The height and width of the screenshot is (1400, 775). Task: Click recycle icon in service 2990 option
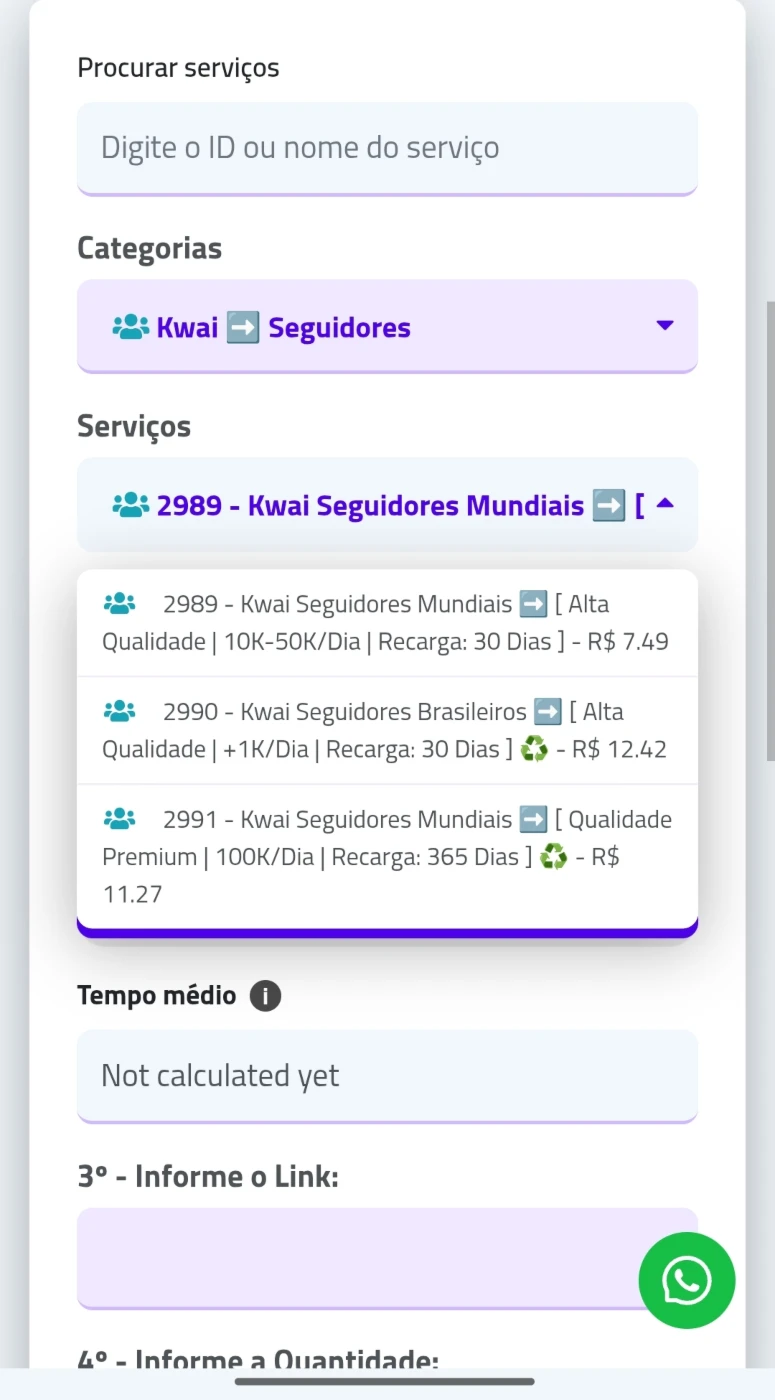pos(534,749)
